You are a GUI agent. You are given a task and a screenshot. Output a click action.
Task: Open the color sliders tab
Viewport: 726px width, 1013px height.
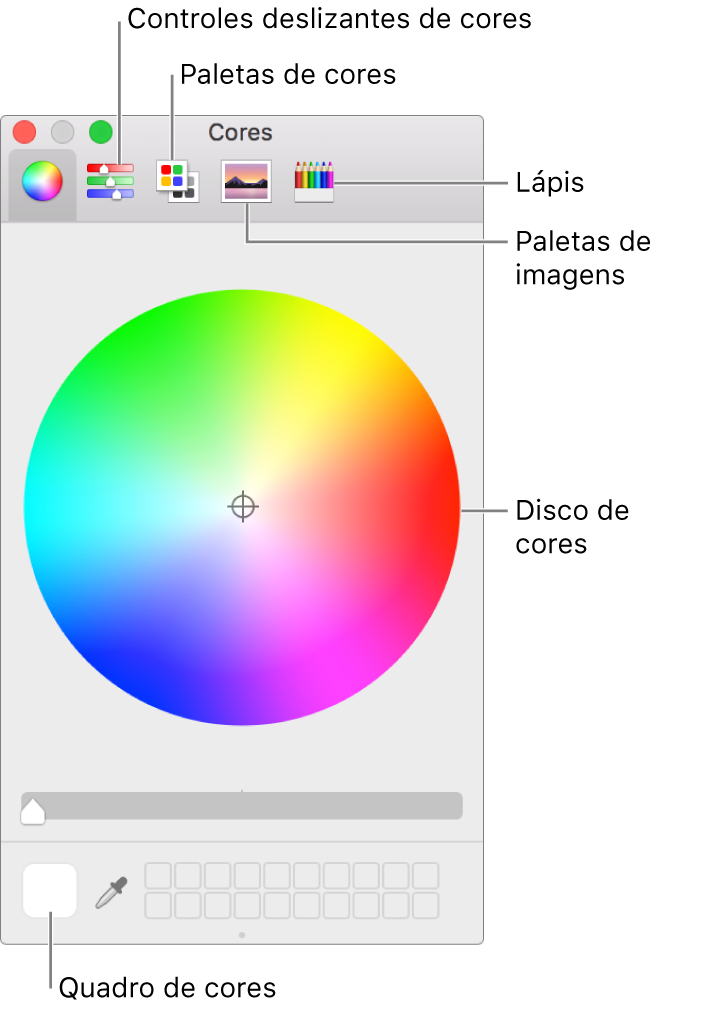[x=110, y=182]
